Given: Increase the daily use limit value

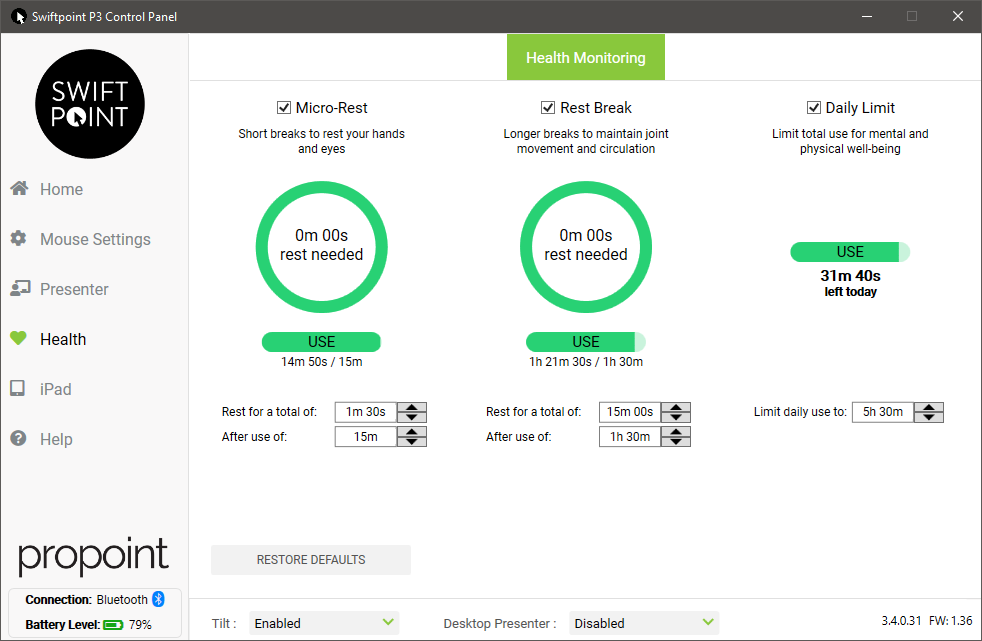Looking at the screenshot, I should [929, 407].
